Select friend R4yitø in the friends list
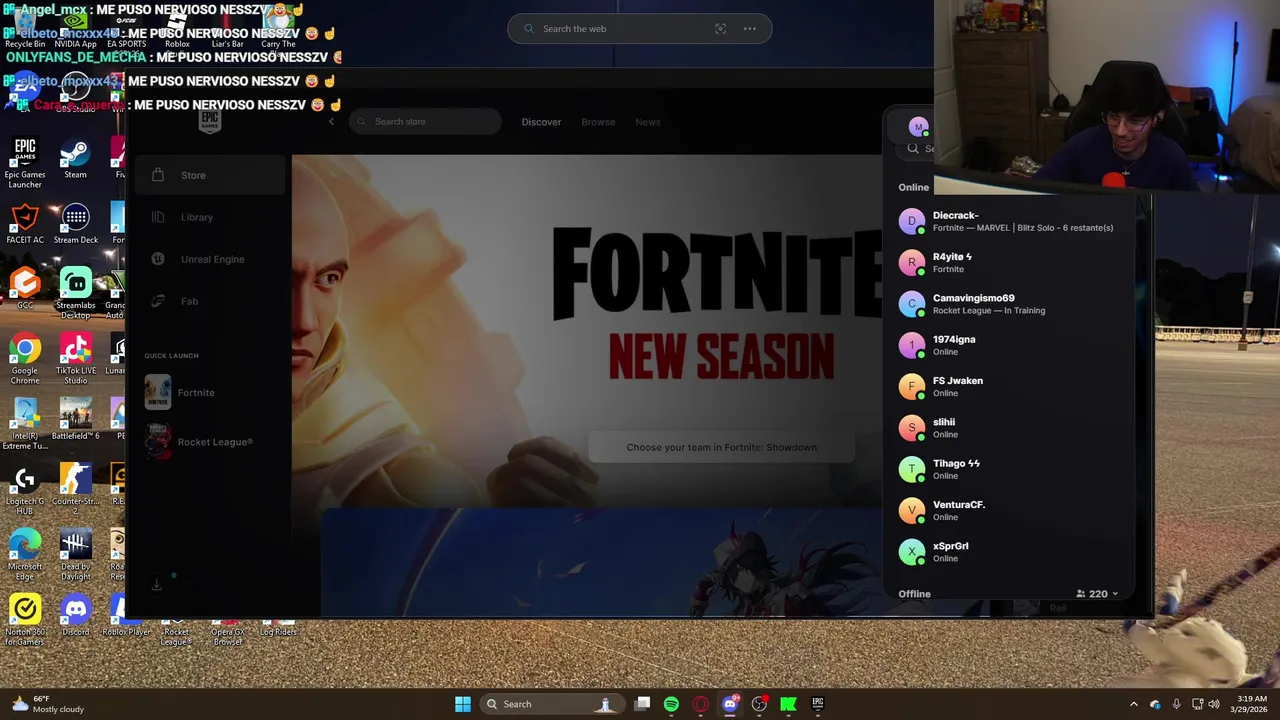Viewport: 1280px width, 720px height. (1008, 263)
